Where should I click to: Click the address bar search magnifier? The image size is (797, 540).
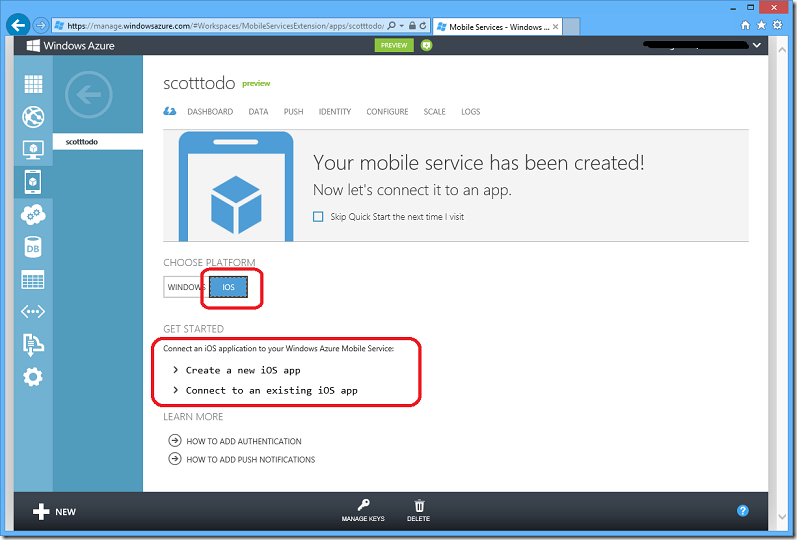(x=391, y=25)
